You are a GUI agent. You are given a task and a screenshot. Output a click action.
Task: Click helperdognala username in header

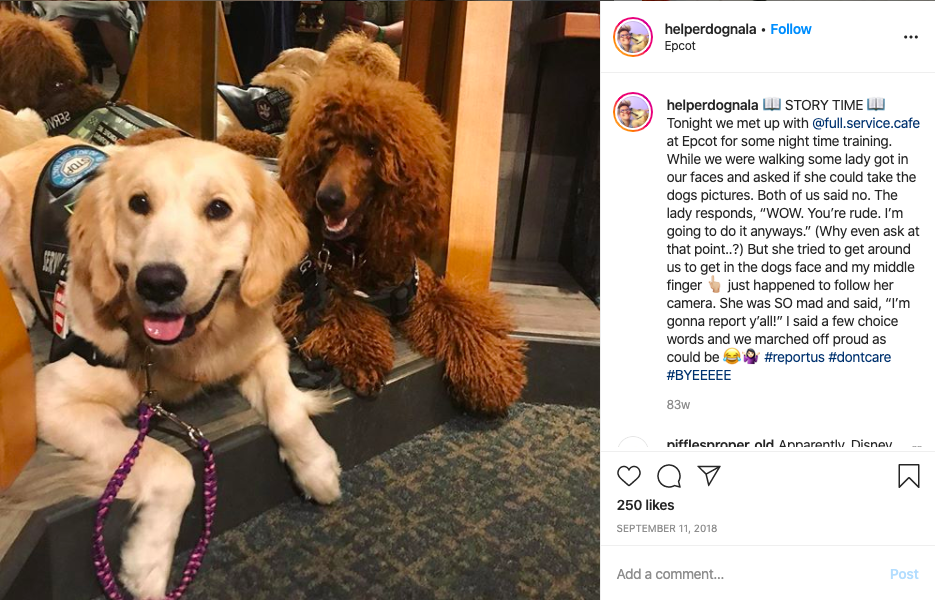[x=710, y=29]
